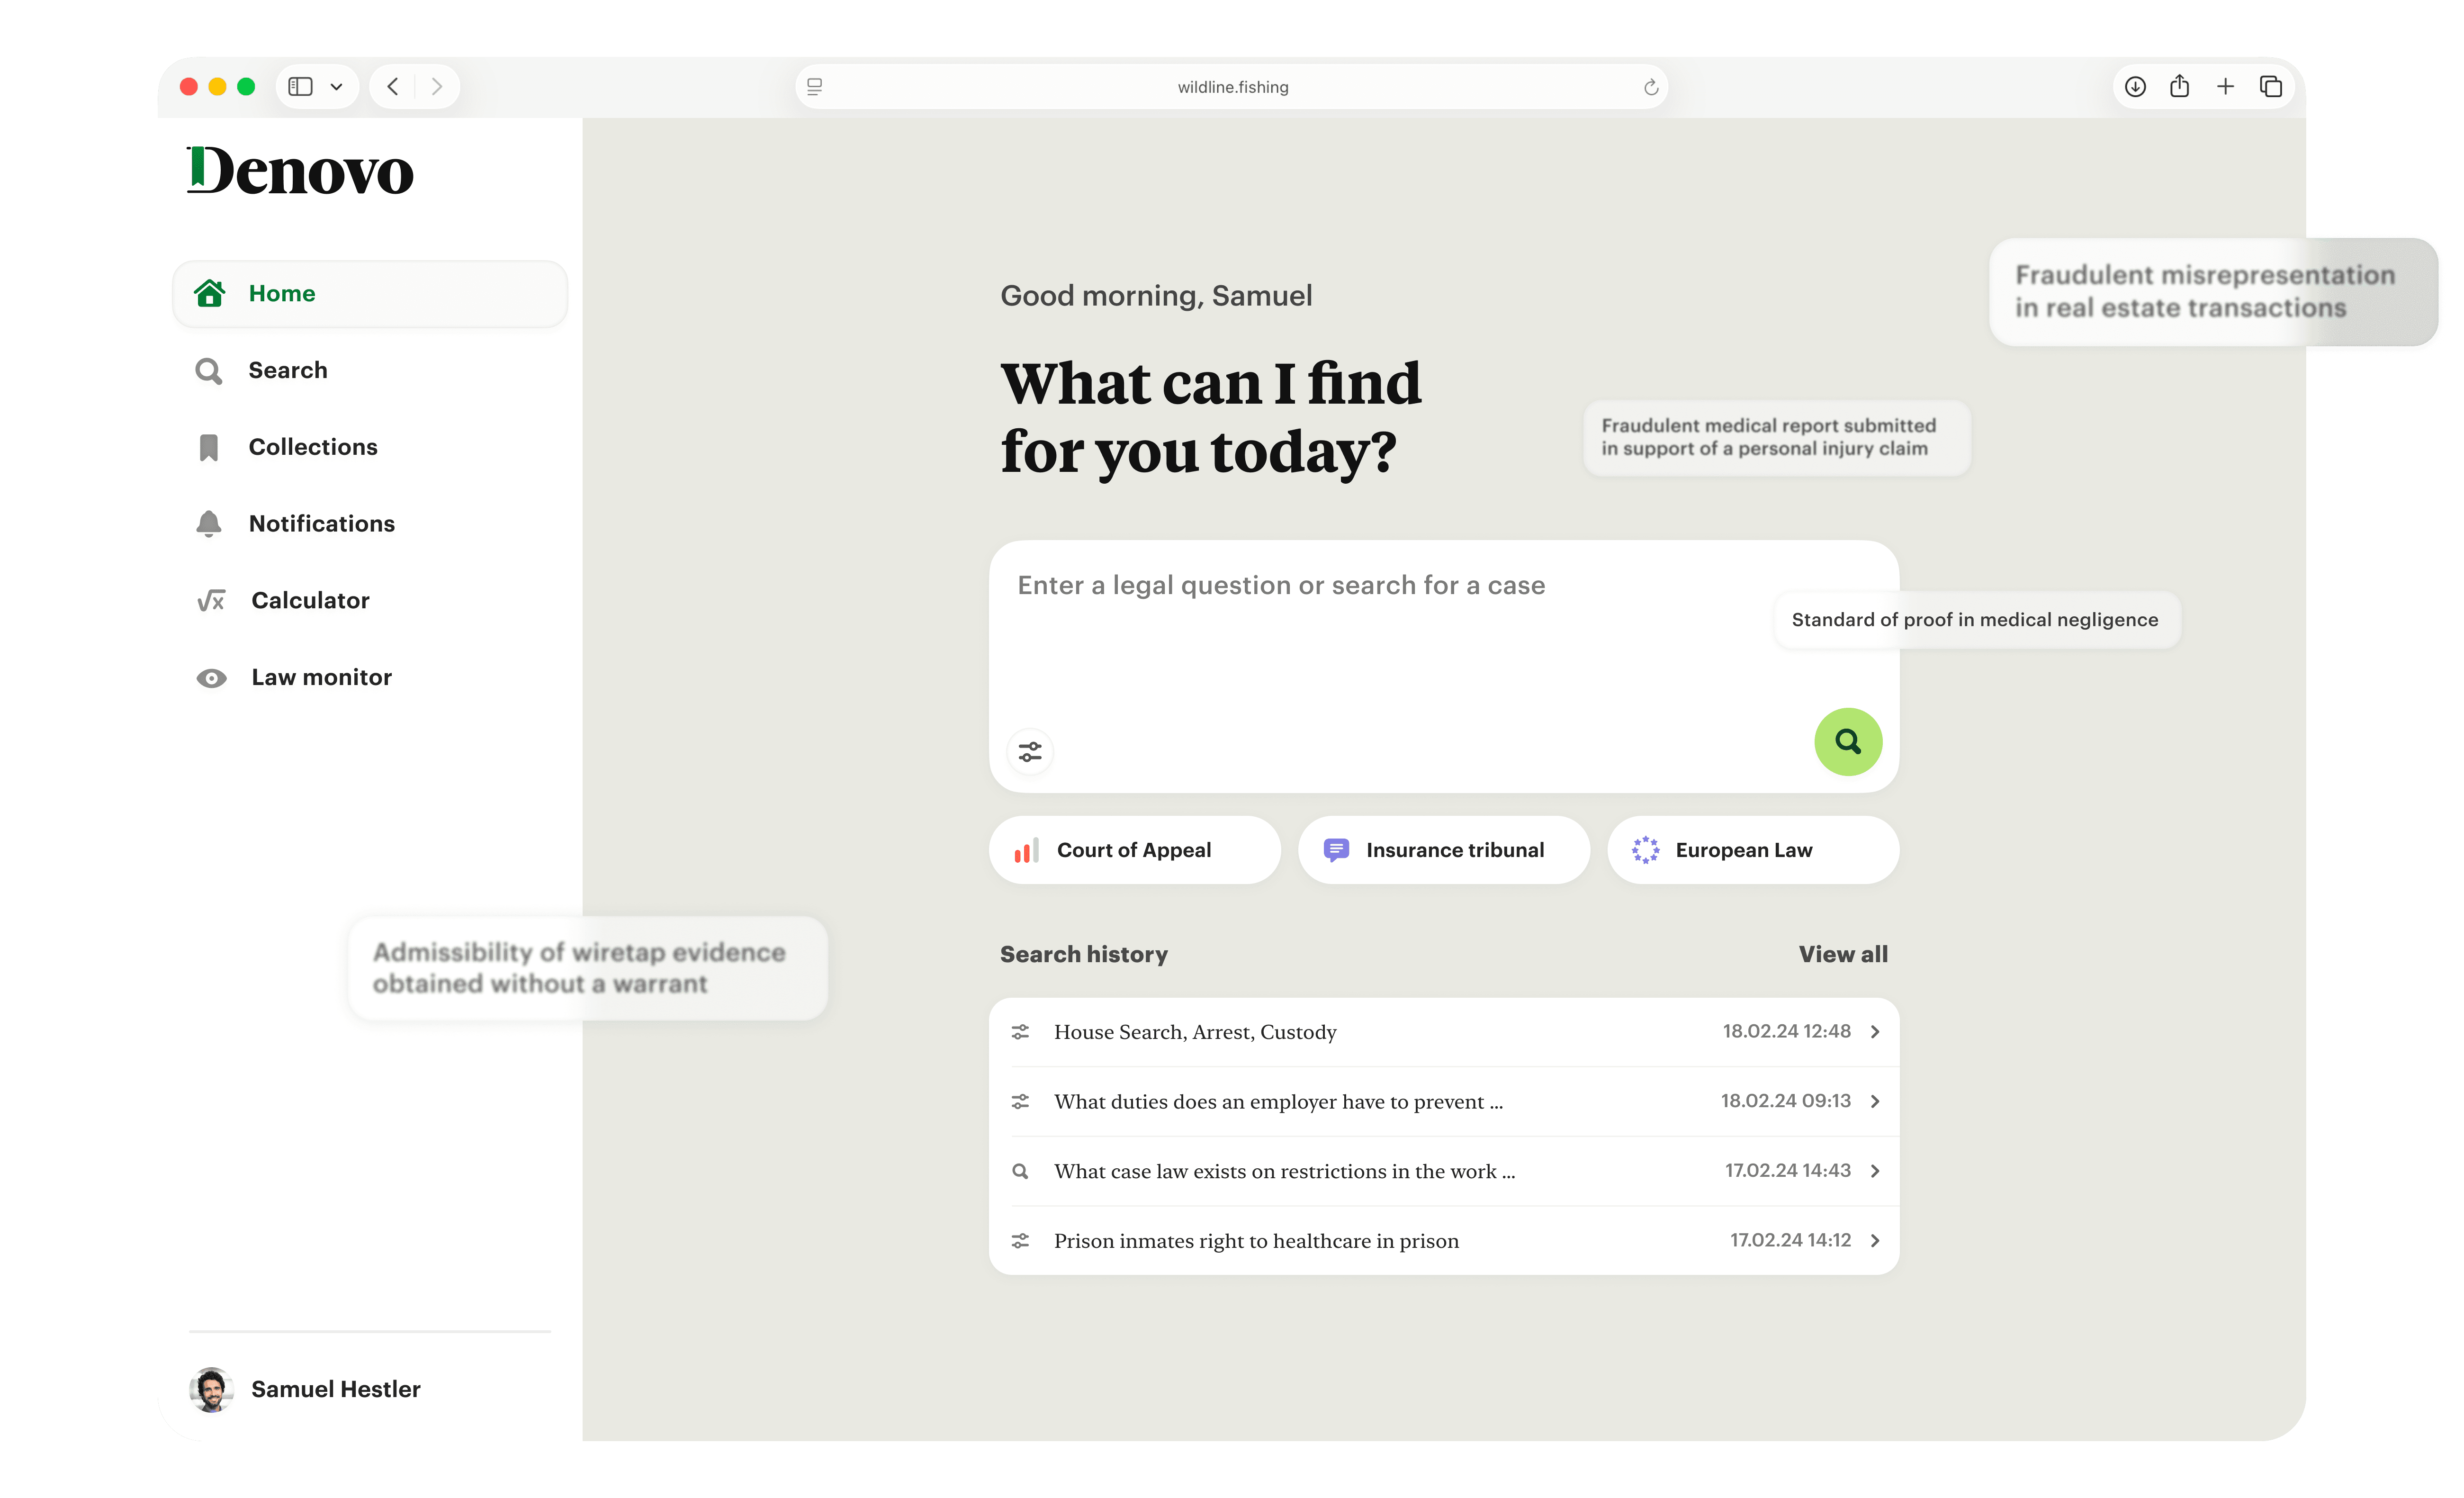Open Collections in the sidebar

coord(312,447)
